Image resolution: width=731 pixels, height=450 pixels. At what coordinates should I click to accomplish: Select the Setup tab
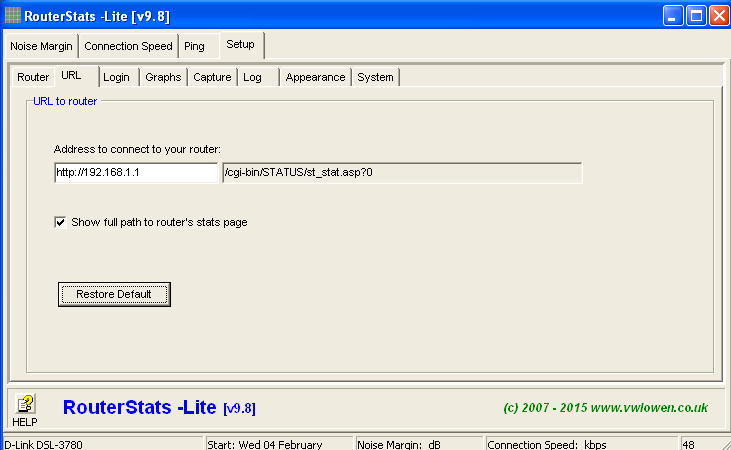coord(240,45)
